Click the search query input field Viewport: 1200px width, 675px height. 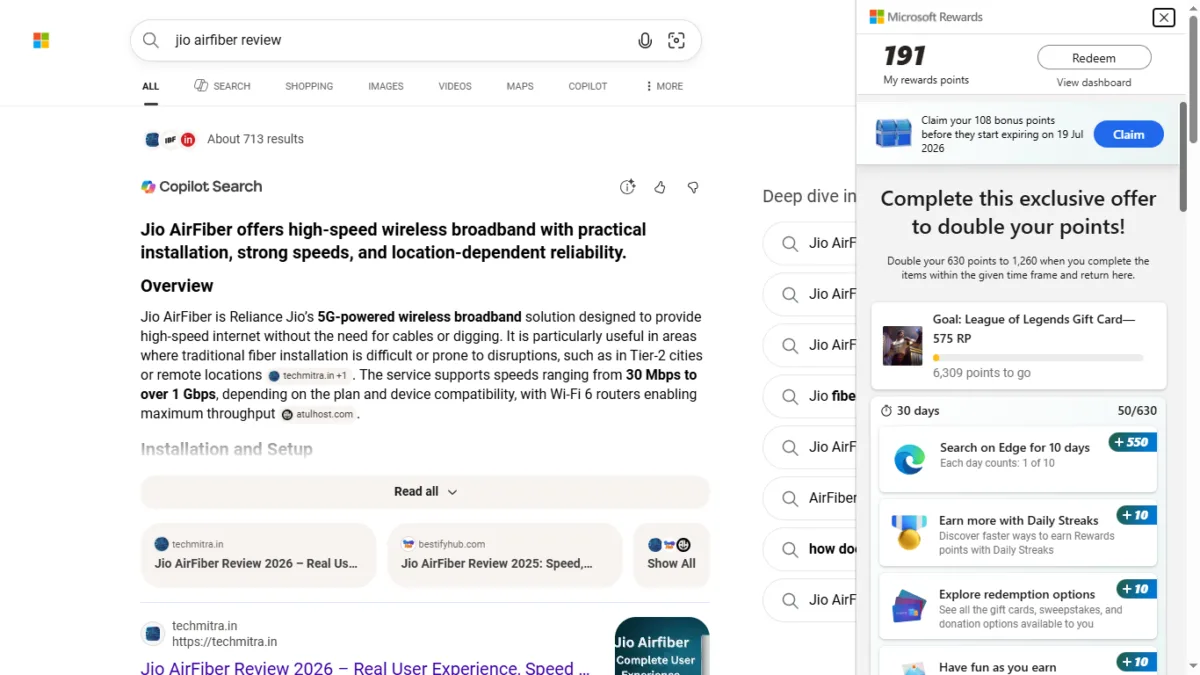coord(400,40)
